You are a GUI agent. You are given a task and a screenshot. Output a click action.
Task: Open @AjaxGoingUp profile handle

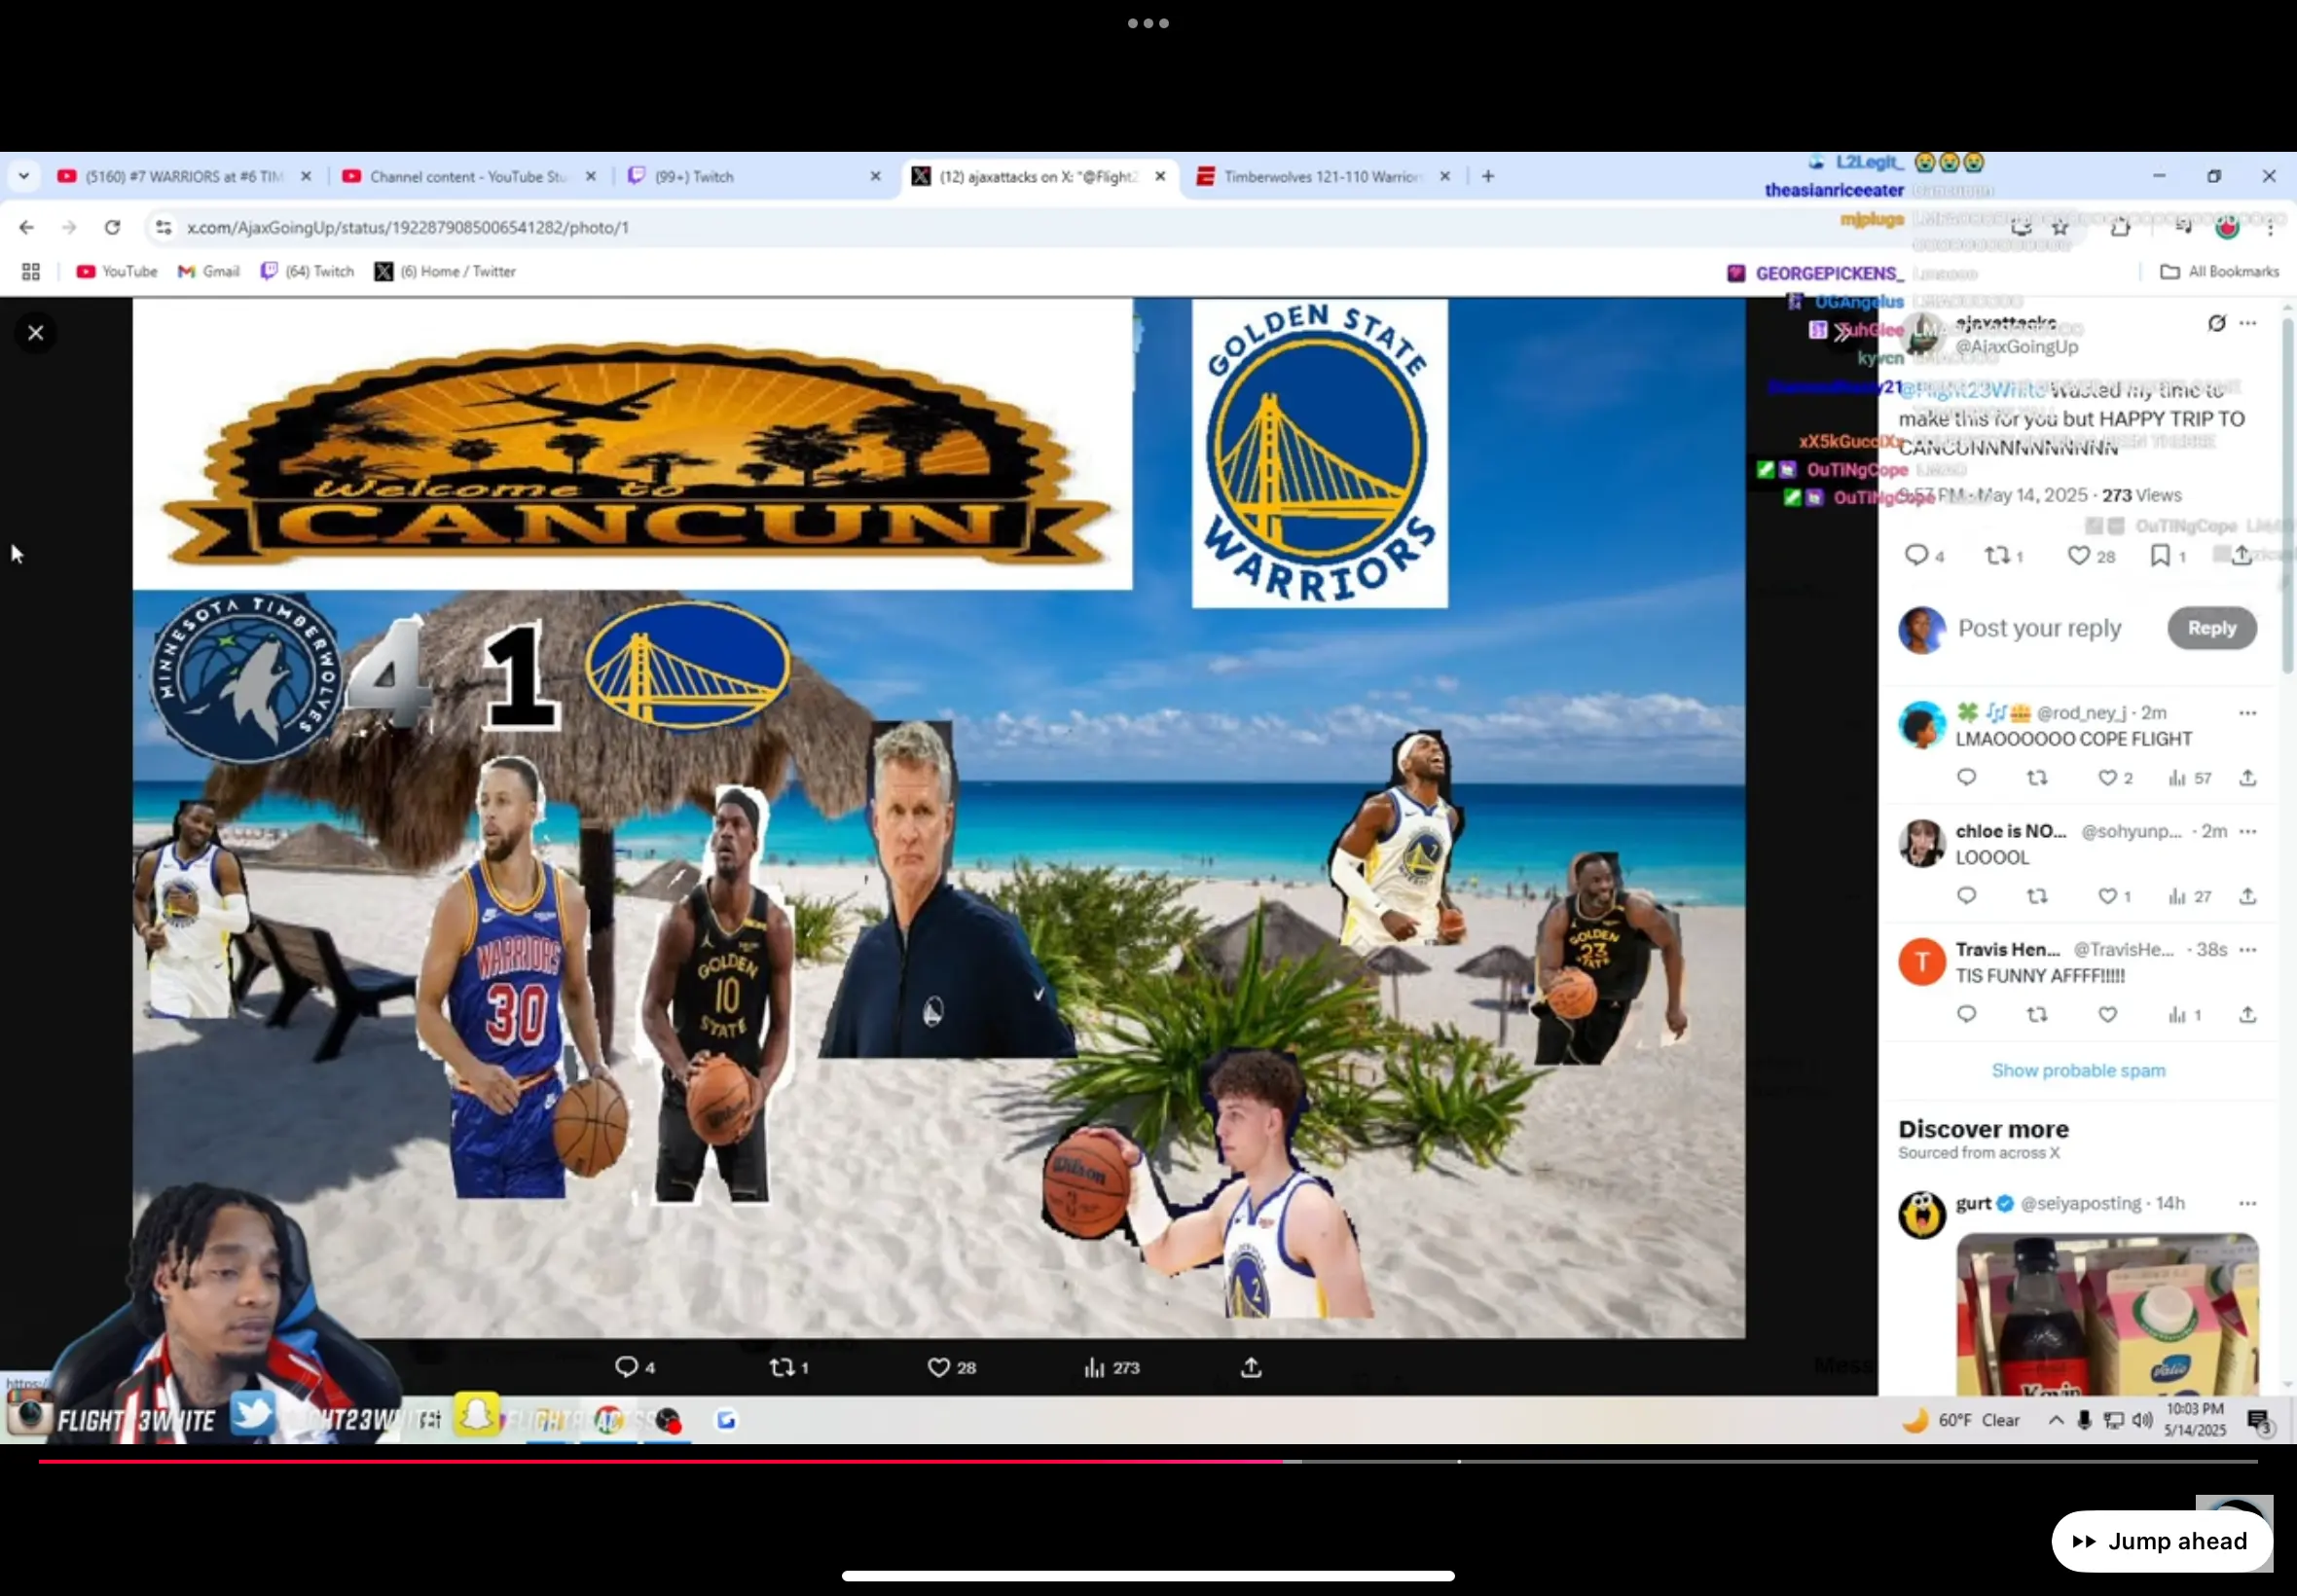(2016, 347)
